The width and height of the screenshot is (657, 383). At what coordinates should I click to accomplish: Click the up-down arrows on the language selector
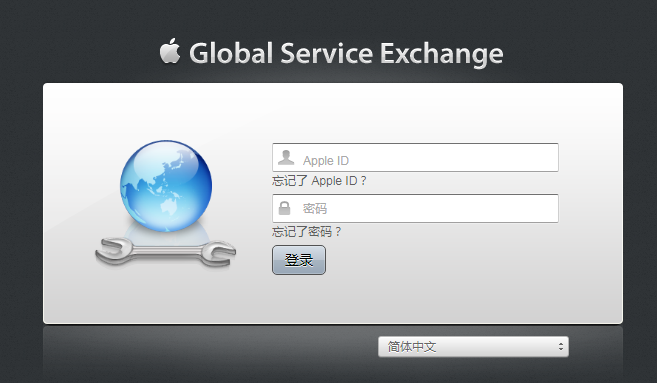pyautogui.click(x=561, y=347)
